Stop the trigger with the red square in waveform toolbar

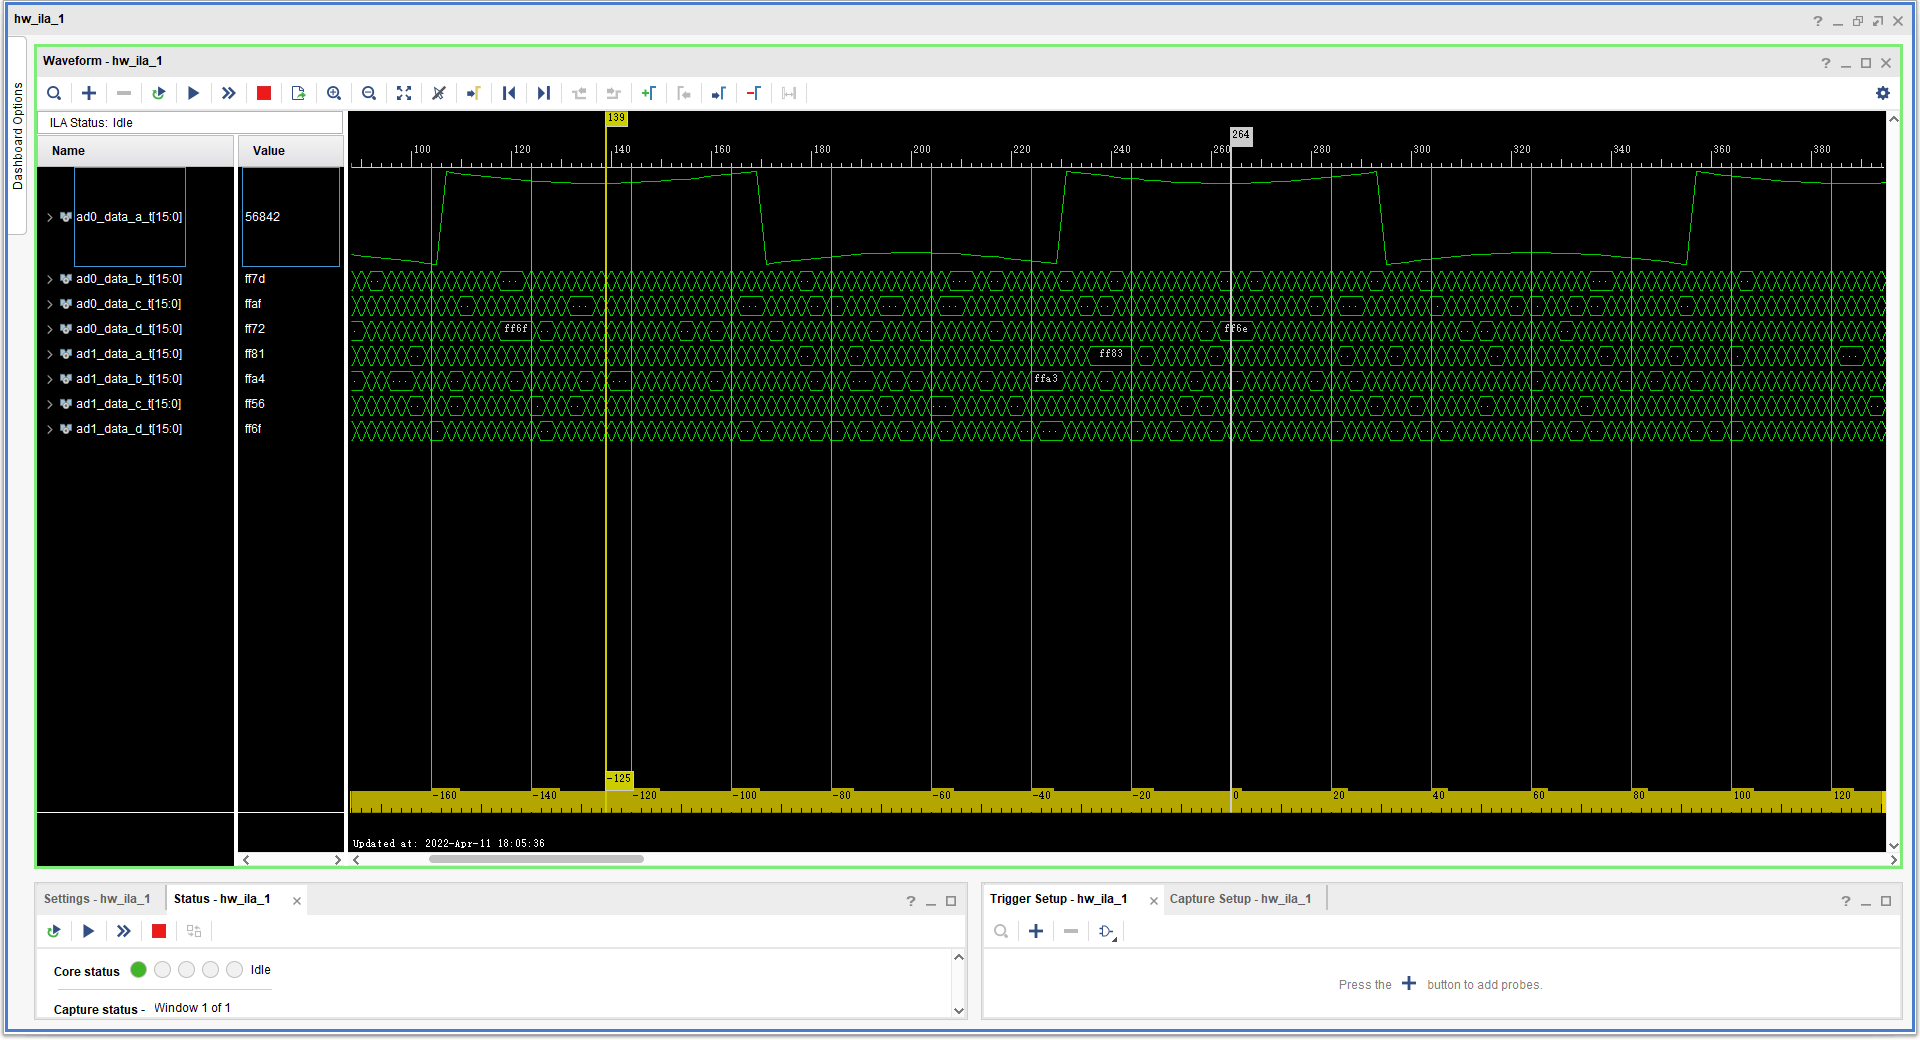click(264, 93)
